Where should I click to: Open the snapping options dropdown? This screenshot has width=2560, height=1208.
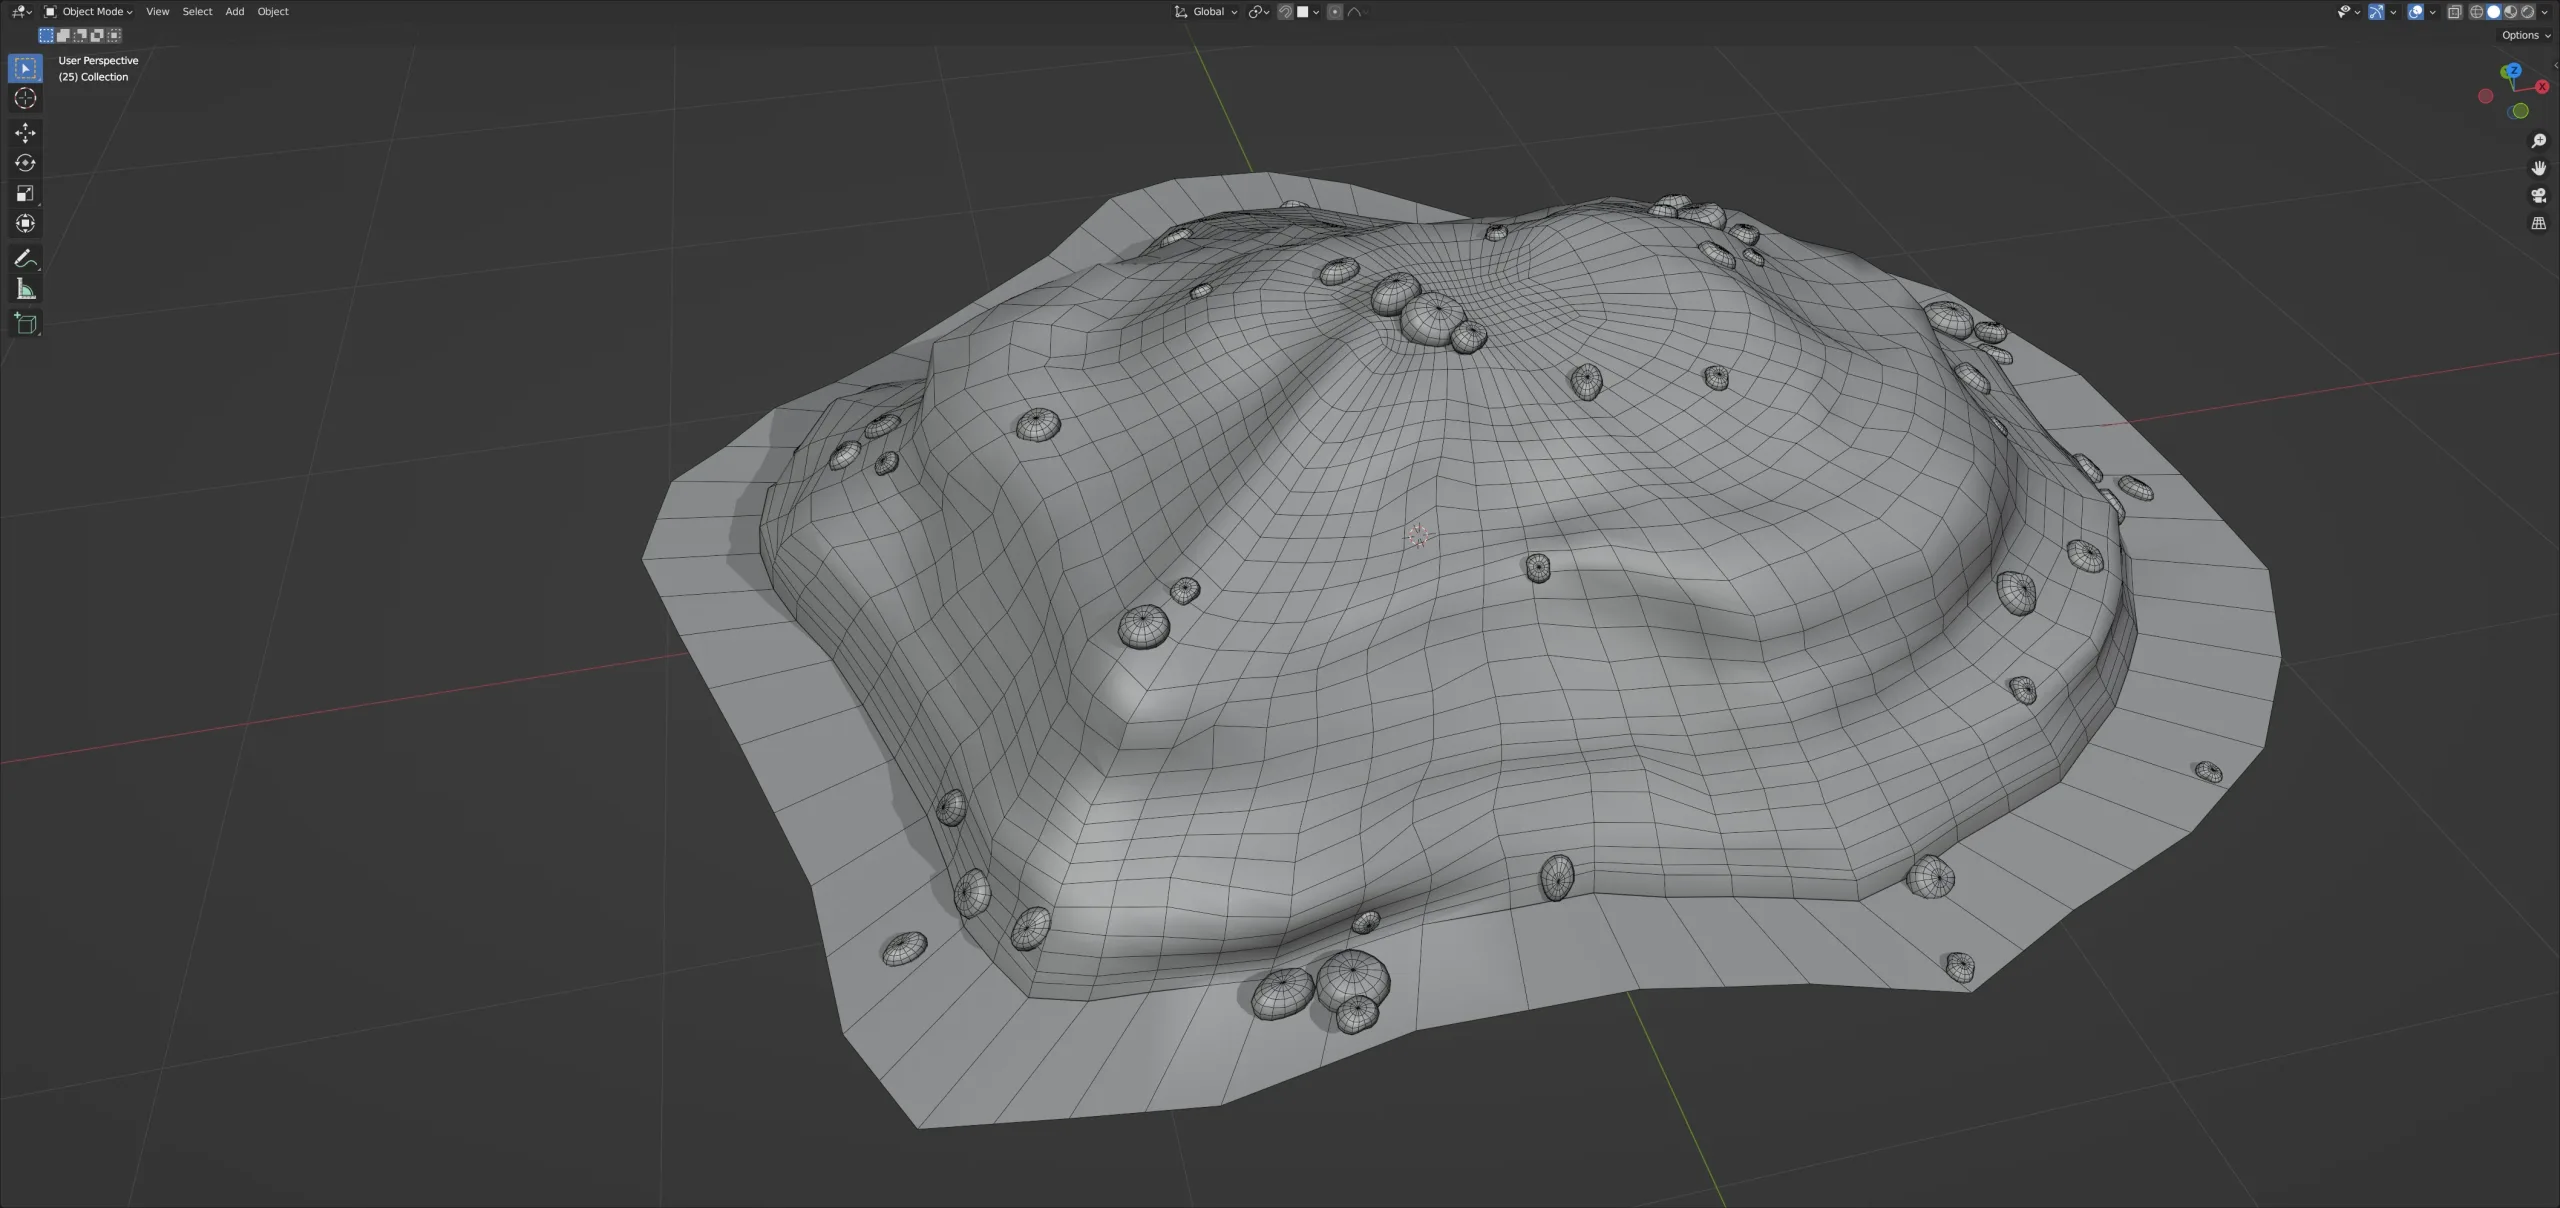point(1308,12)
